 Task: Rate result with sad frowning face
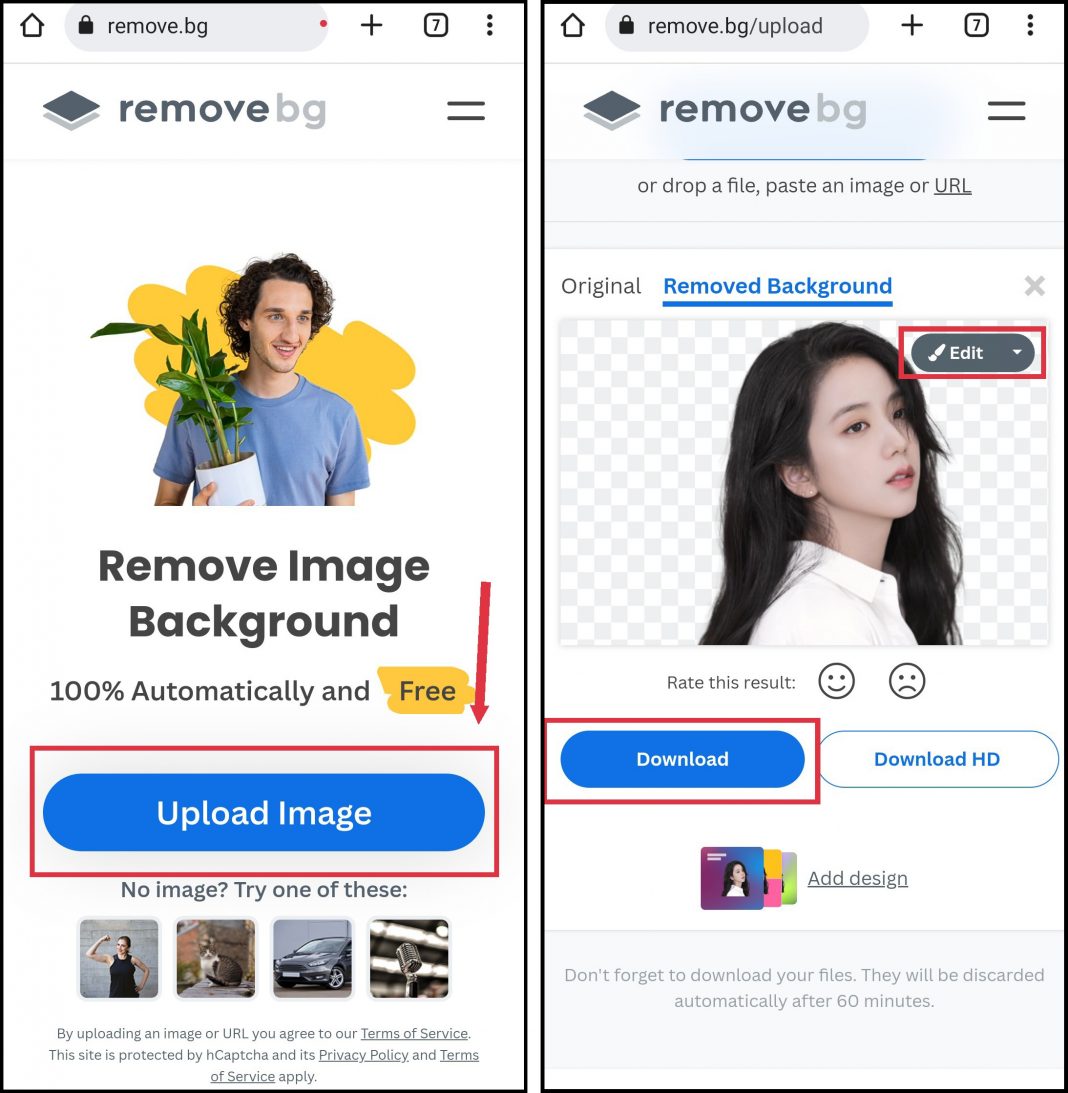(x=907, y=681)
